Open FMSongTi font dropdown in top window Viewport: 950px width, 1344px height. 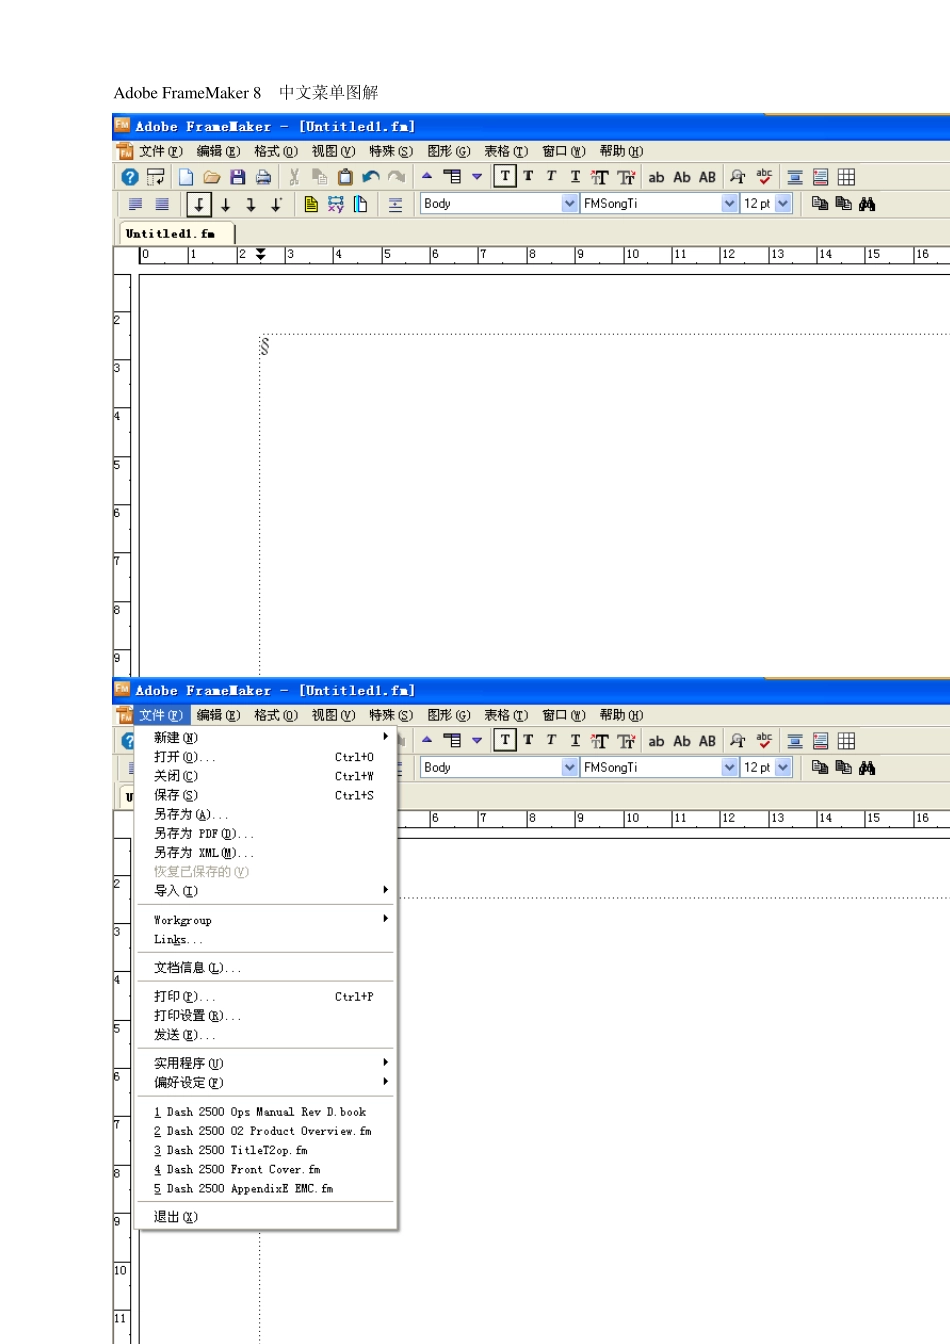click(730, 203)
